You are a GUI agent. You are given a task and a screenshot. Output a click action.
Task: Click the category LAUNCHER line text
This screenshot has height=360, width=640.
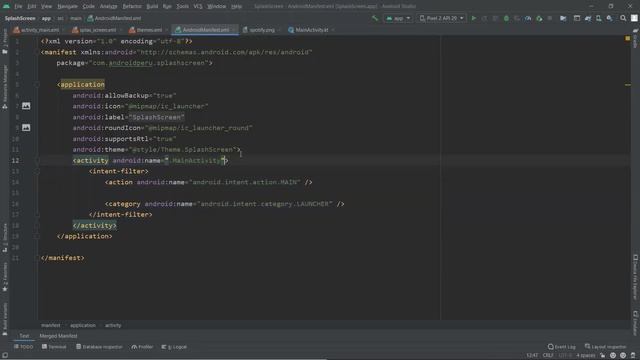[225, 204]
